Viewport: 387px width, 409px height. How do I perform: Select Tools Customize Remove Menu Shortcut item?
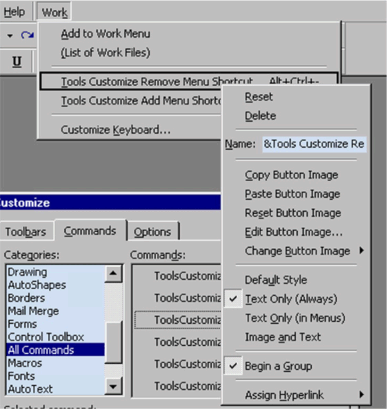(x=189, y=81)
